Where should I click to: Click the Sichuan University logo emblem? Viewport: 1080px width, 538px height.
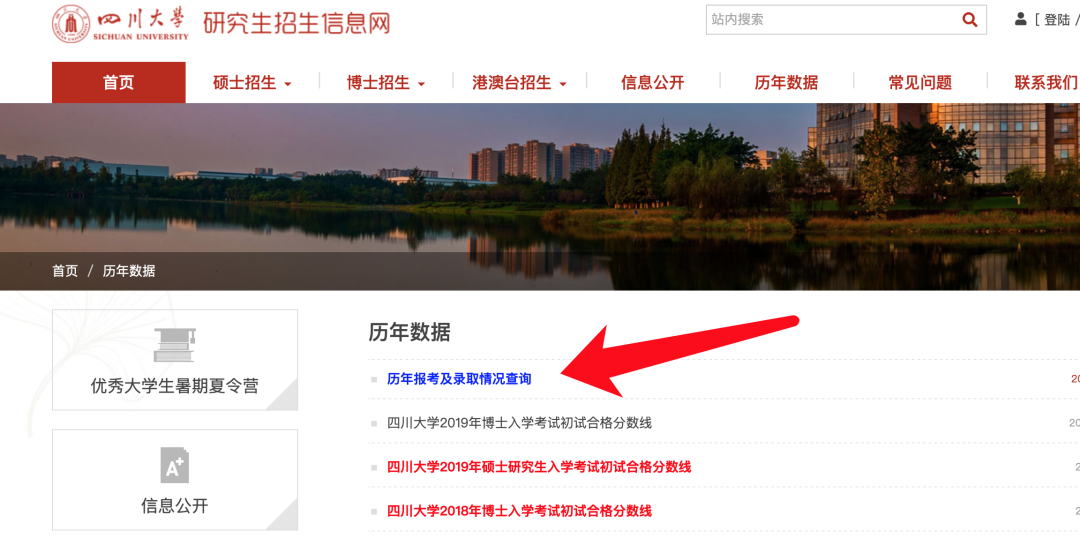click(x=71, y=23)
